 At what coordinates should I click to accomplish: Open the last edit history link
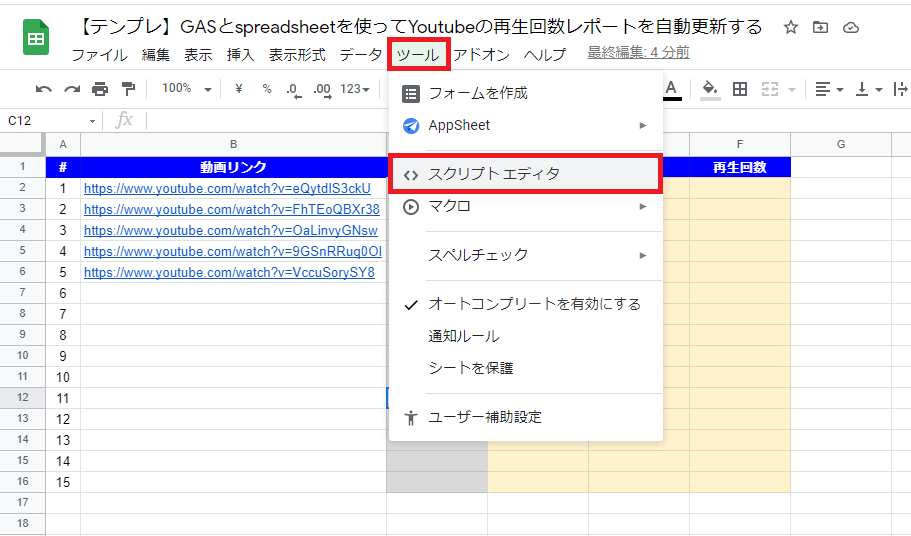(638, 53)
